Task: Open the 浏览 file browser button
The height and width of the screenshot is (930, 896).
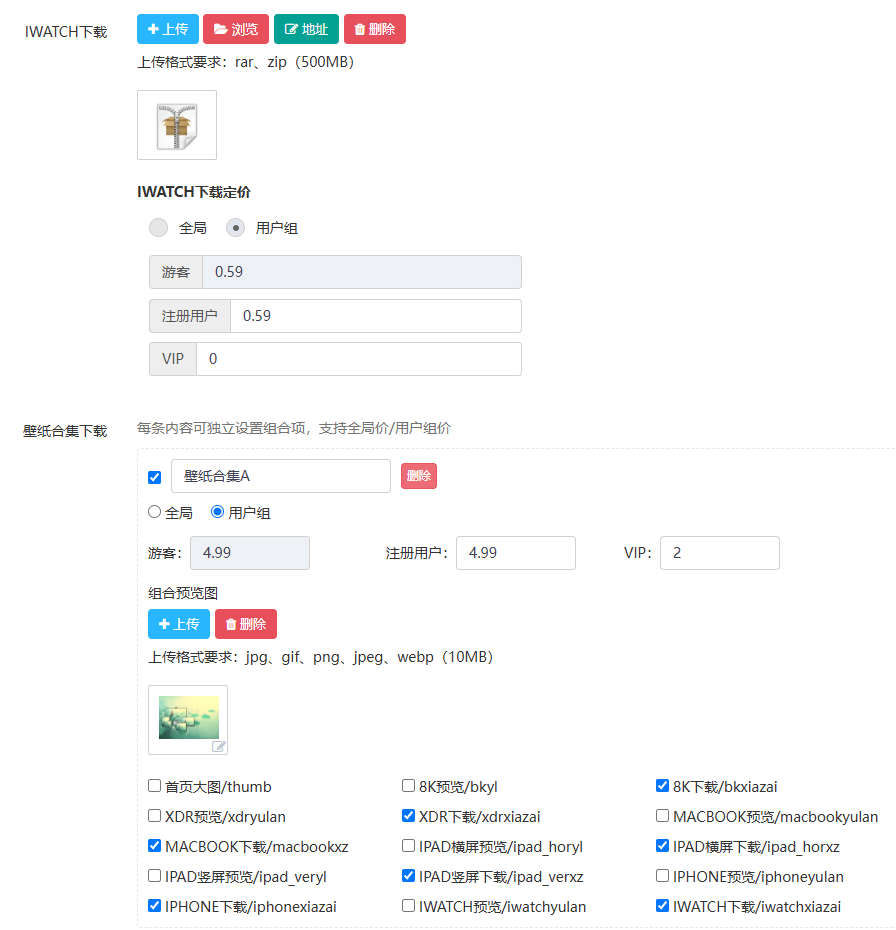Action: point(235,29)
